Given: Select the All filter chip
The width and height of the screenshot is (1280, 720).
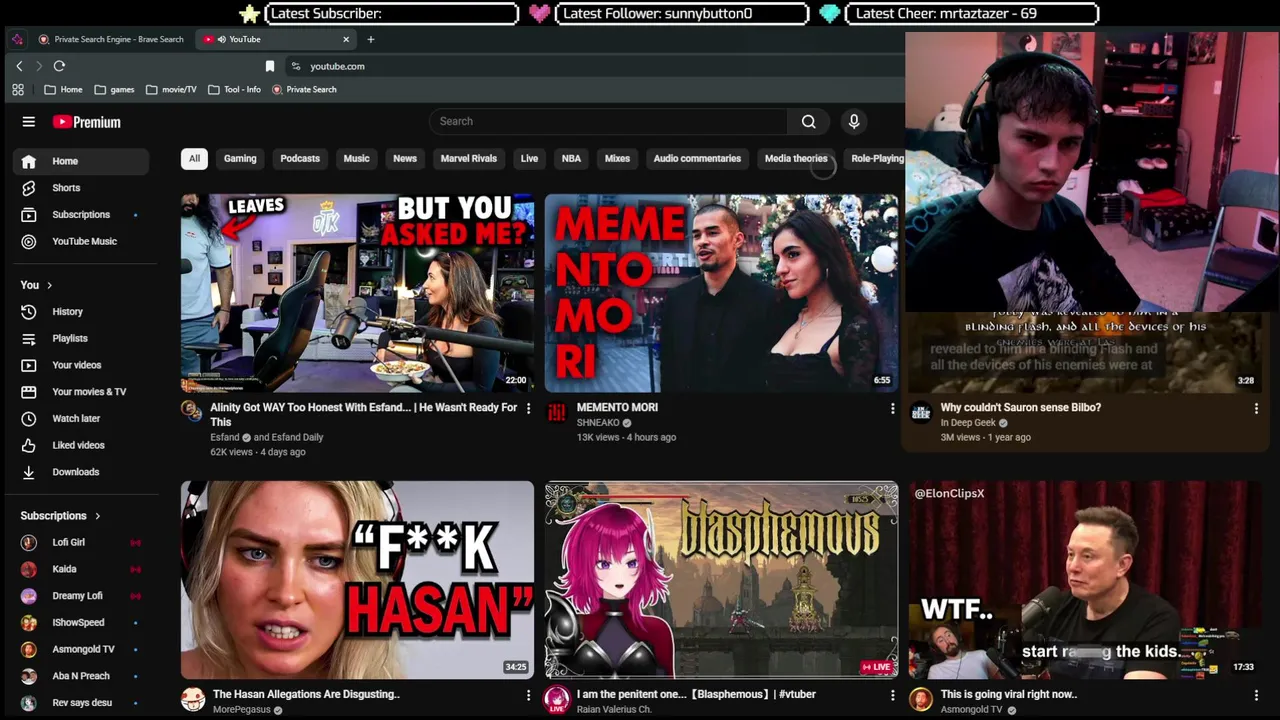Looking at the screenshot, I should click(x=194, y=159).
